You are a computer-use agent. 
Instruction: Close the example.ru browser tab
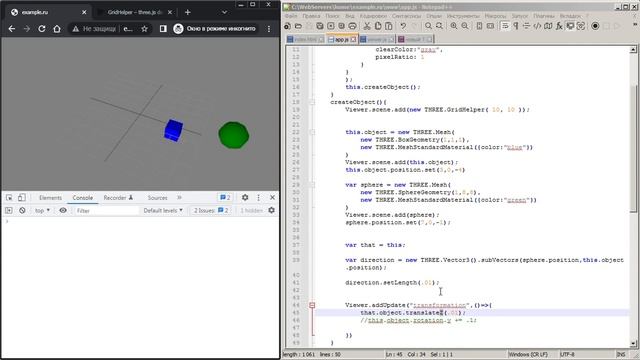tap(84, 12)
